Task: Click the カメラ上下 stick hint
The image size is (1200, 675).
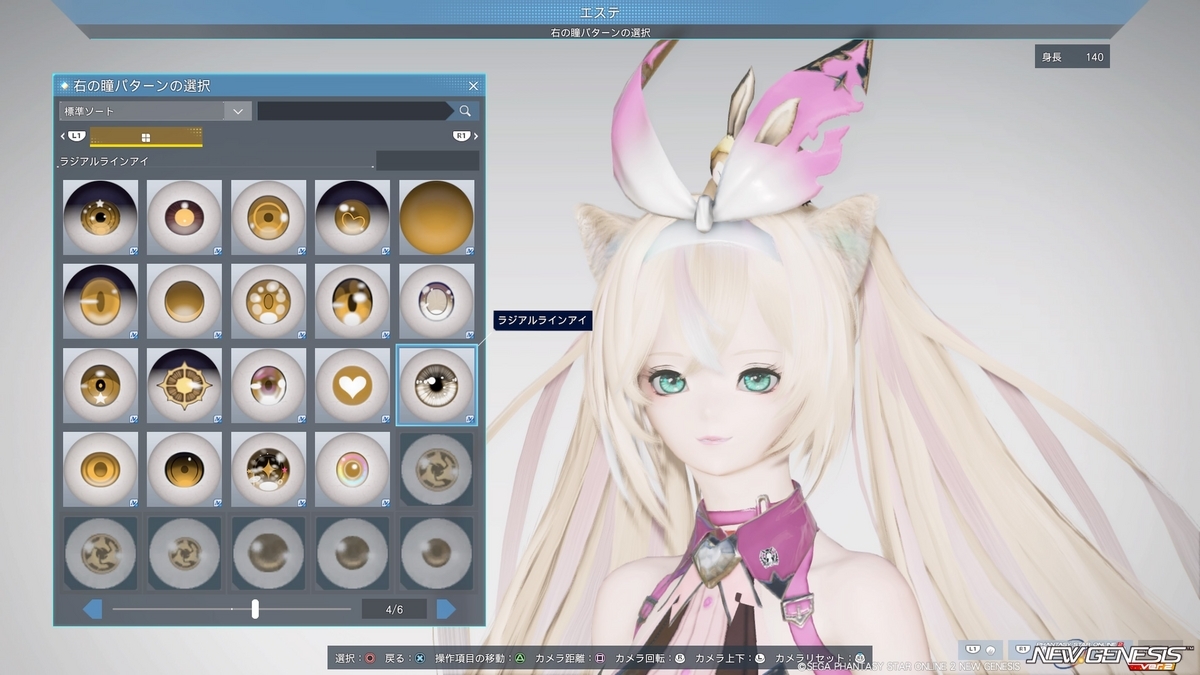Action: (x=730, y=659)
